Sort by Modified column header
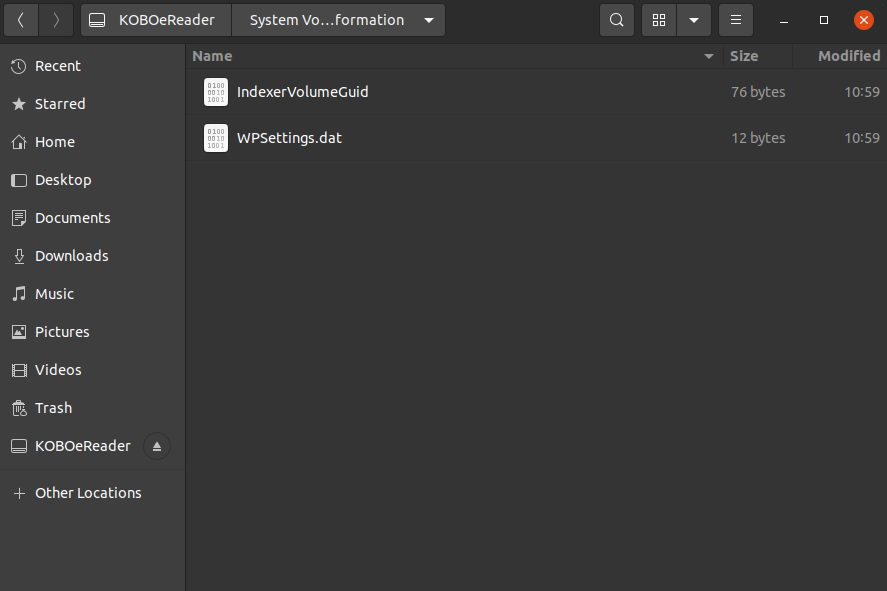Viewport: 887px width, 591px height. coord(848,56)
